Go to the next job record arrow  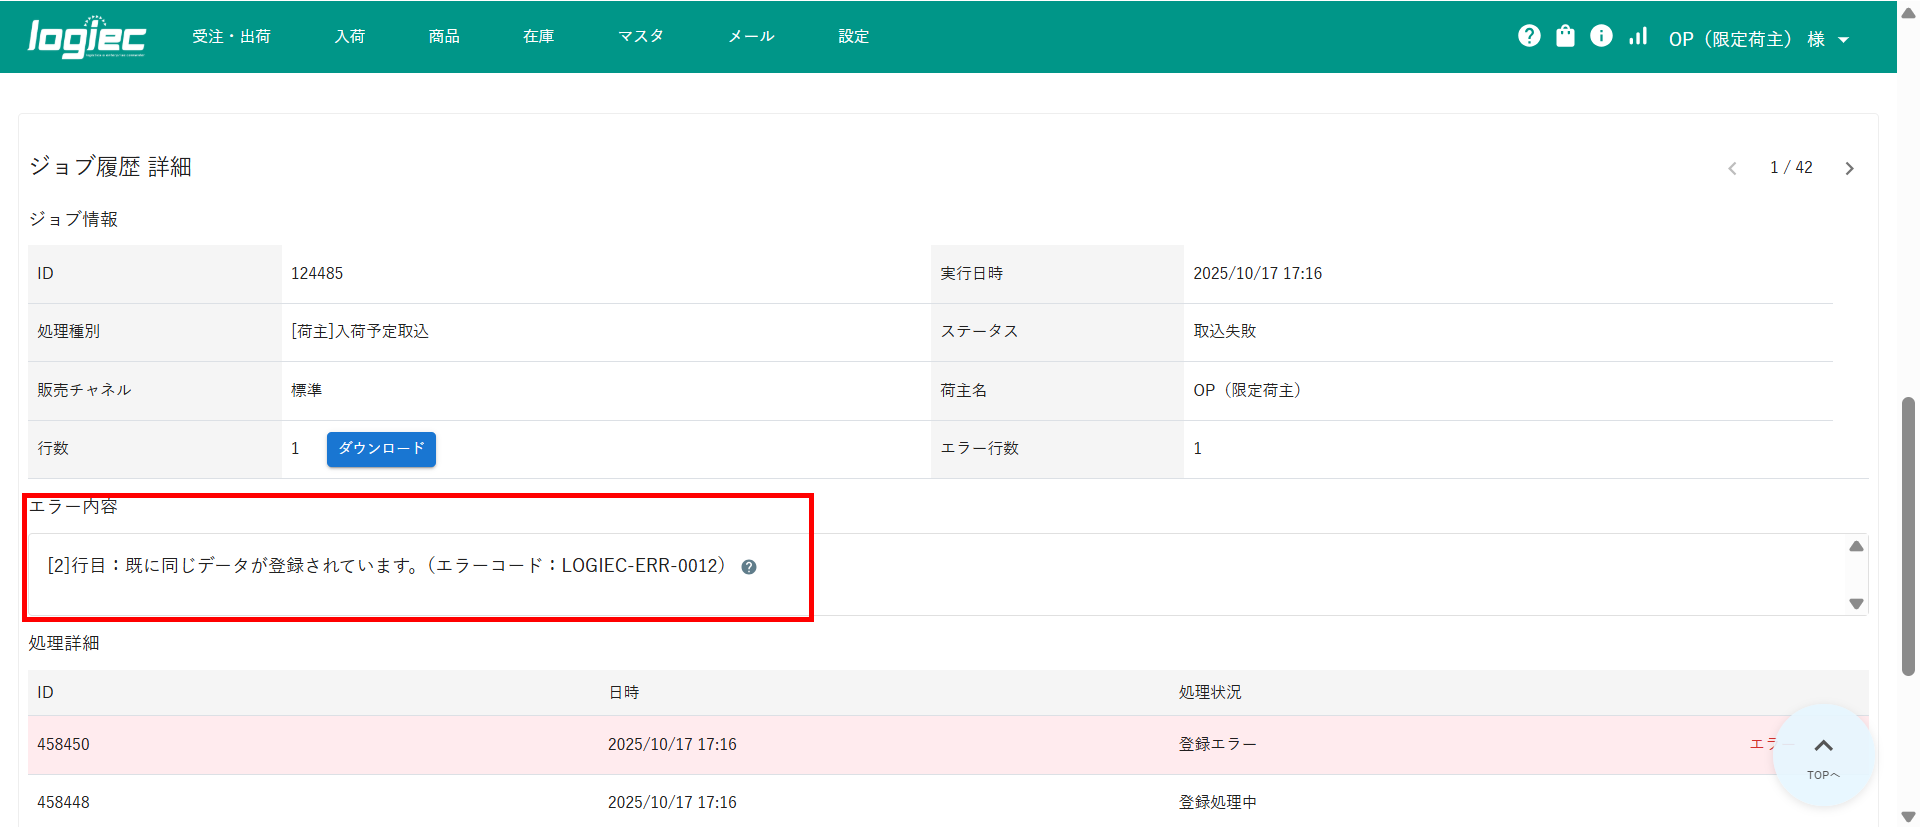(1849, 168)
